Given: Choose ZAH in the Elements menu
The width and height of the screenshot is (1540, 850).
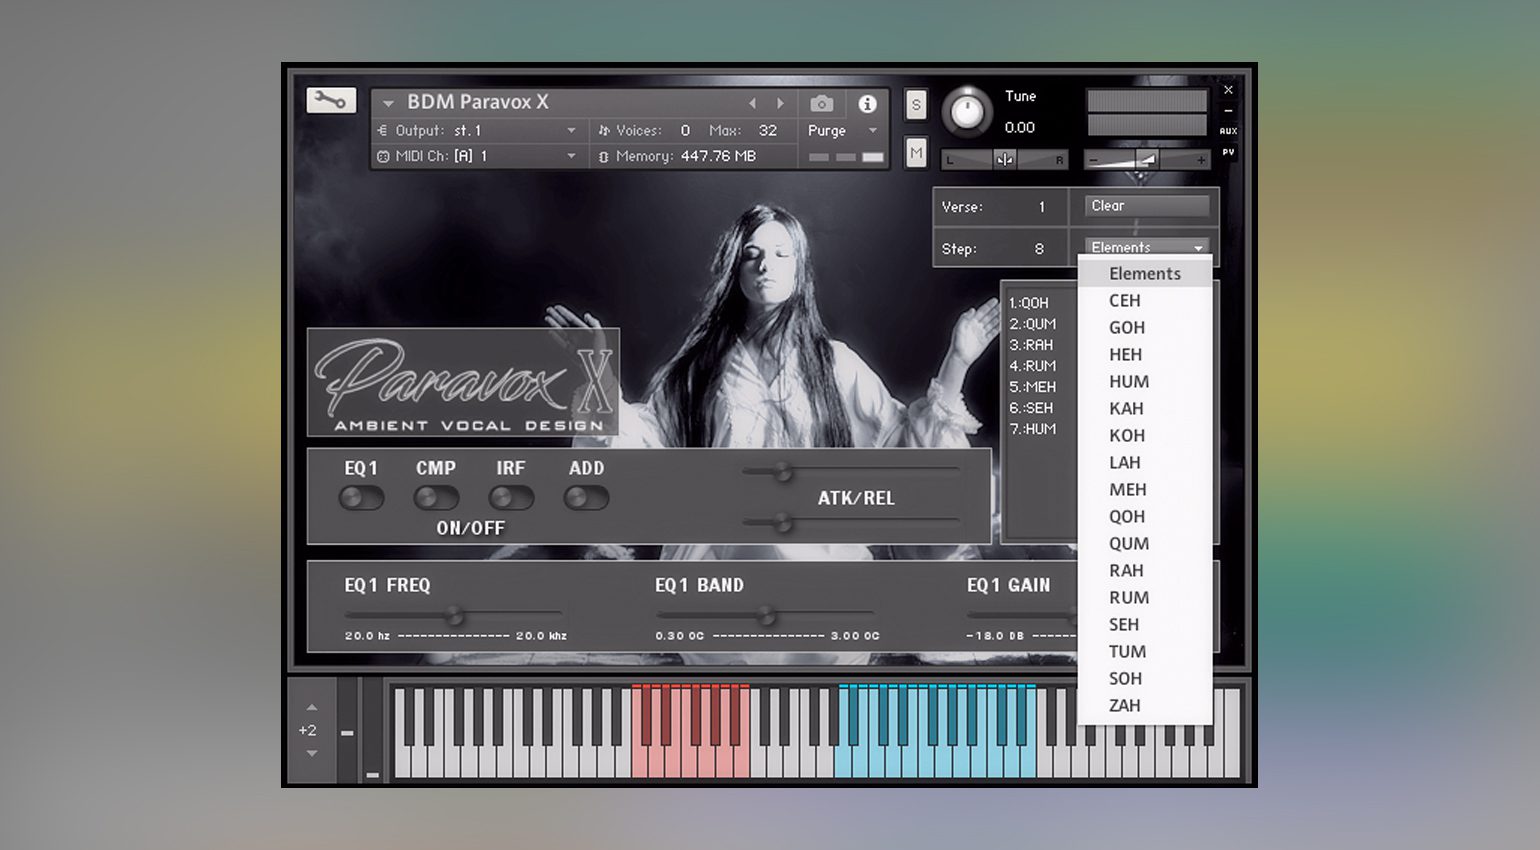Looking at the screenshot, I should click(x=1124, y=705).
